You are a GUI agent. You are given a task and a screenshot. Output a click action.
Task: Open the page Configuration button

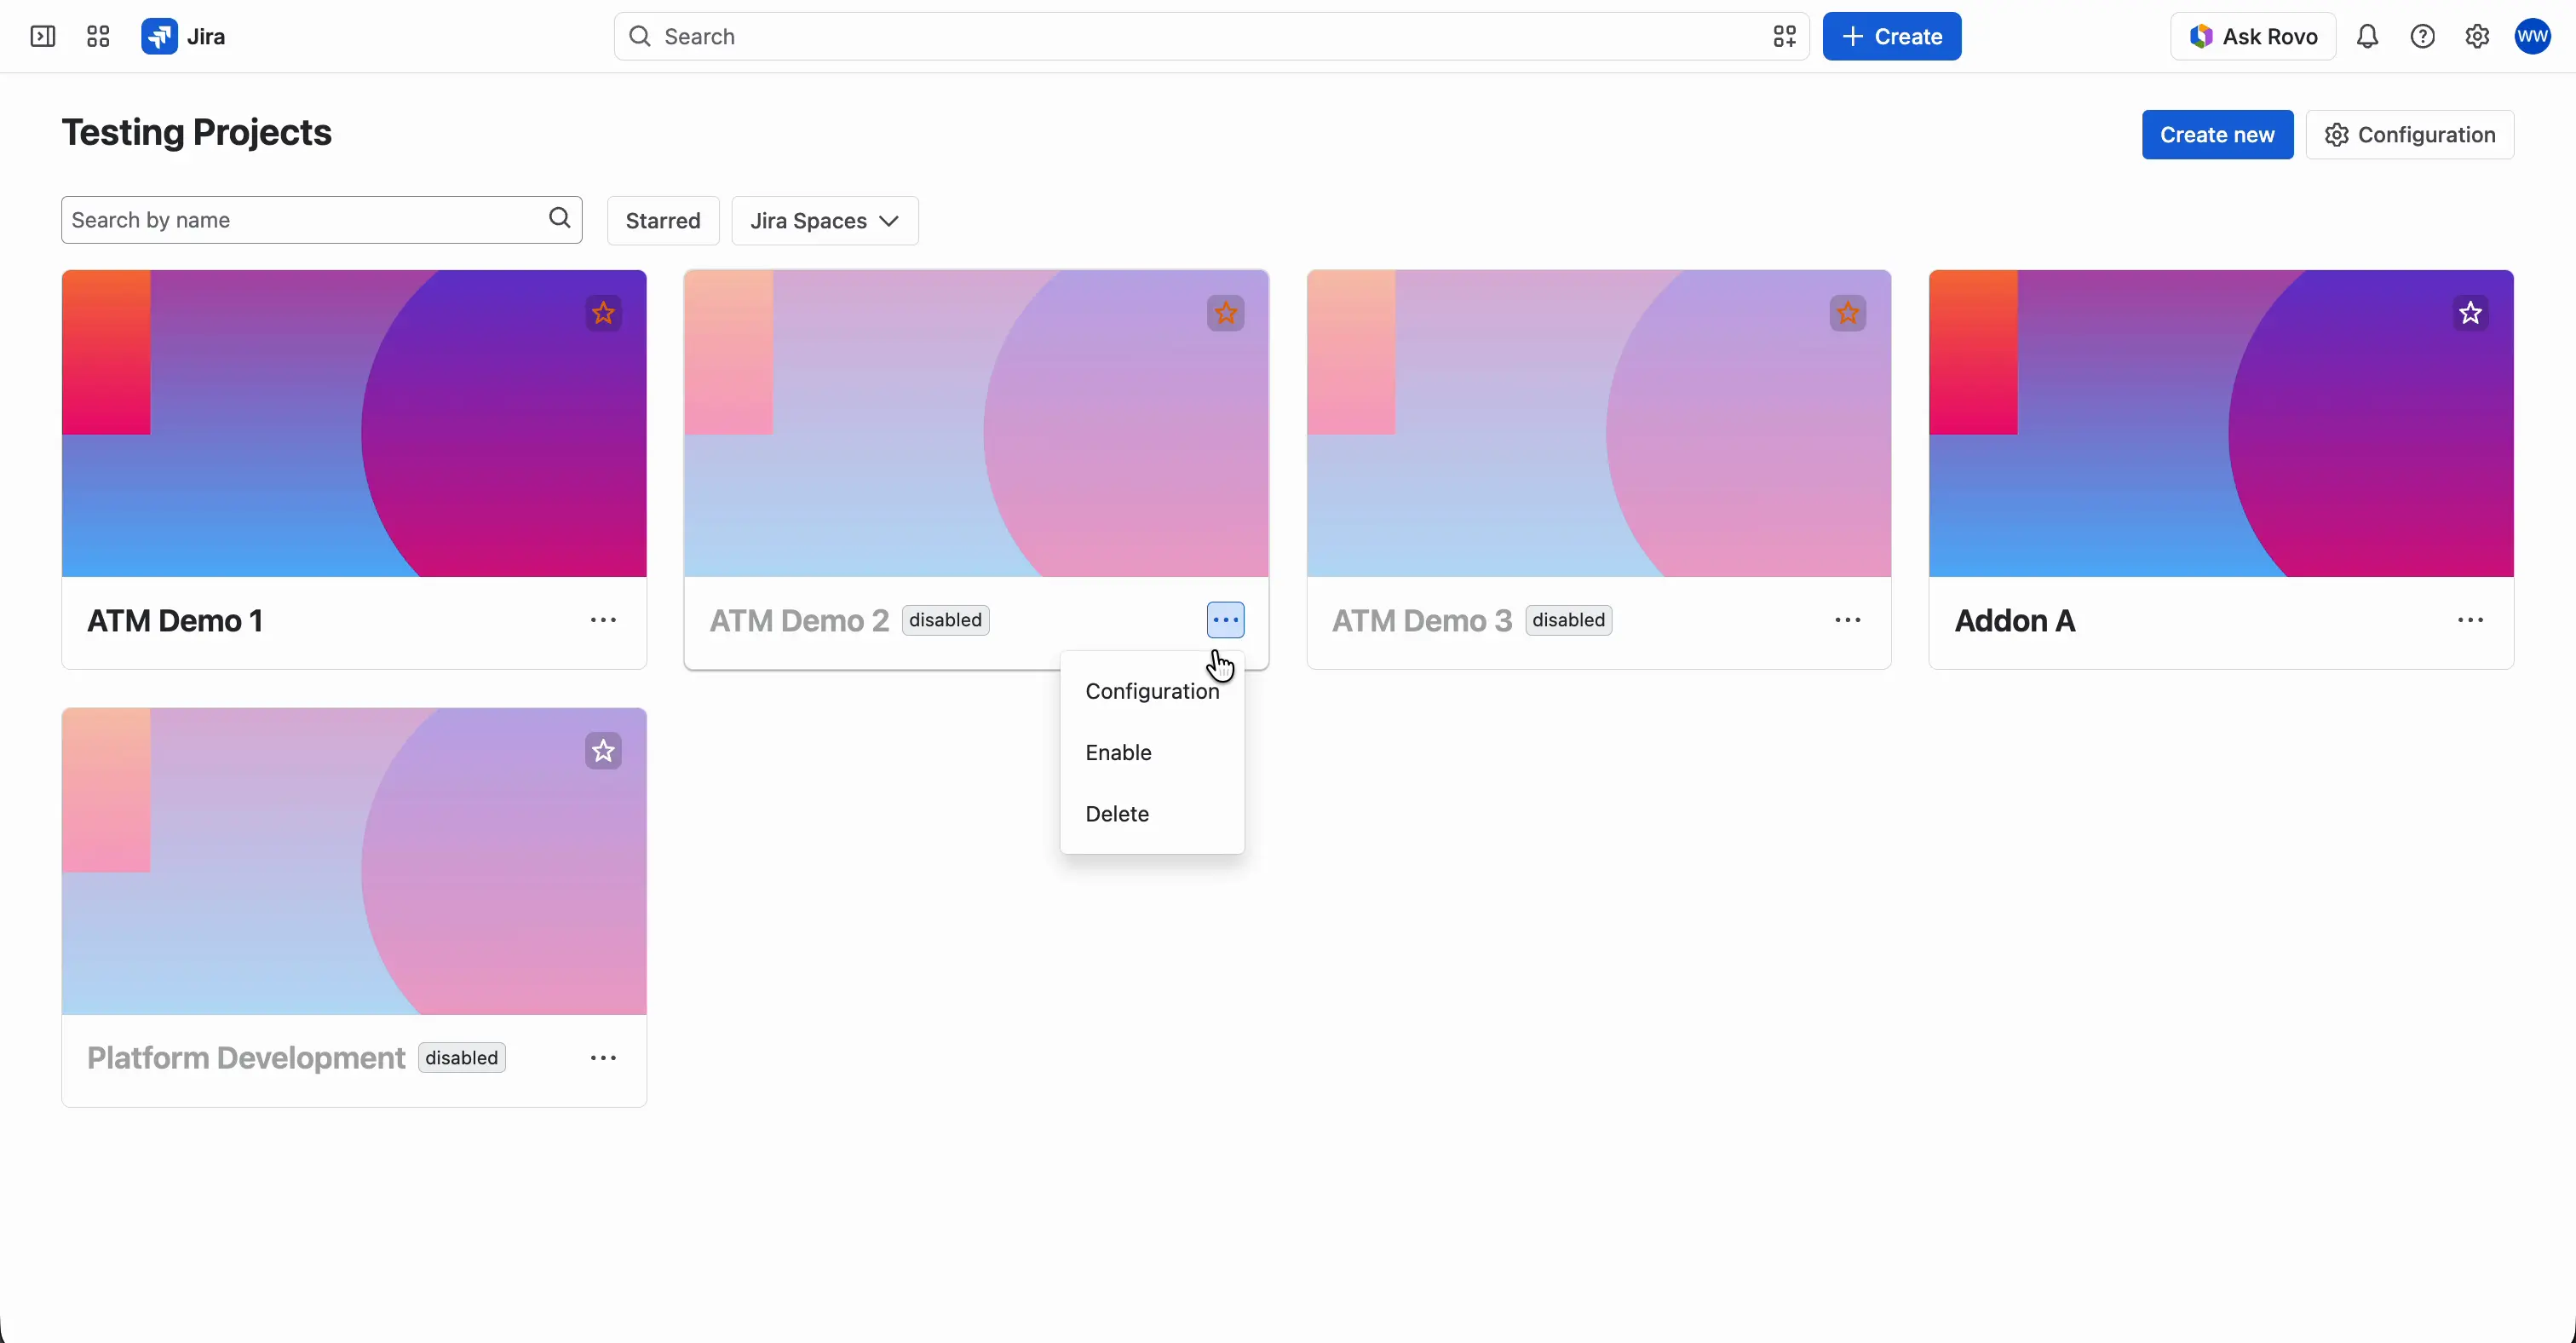tap(2409, 135)
